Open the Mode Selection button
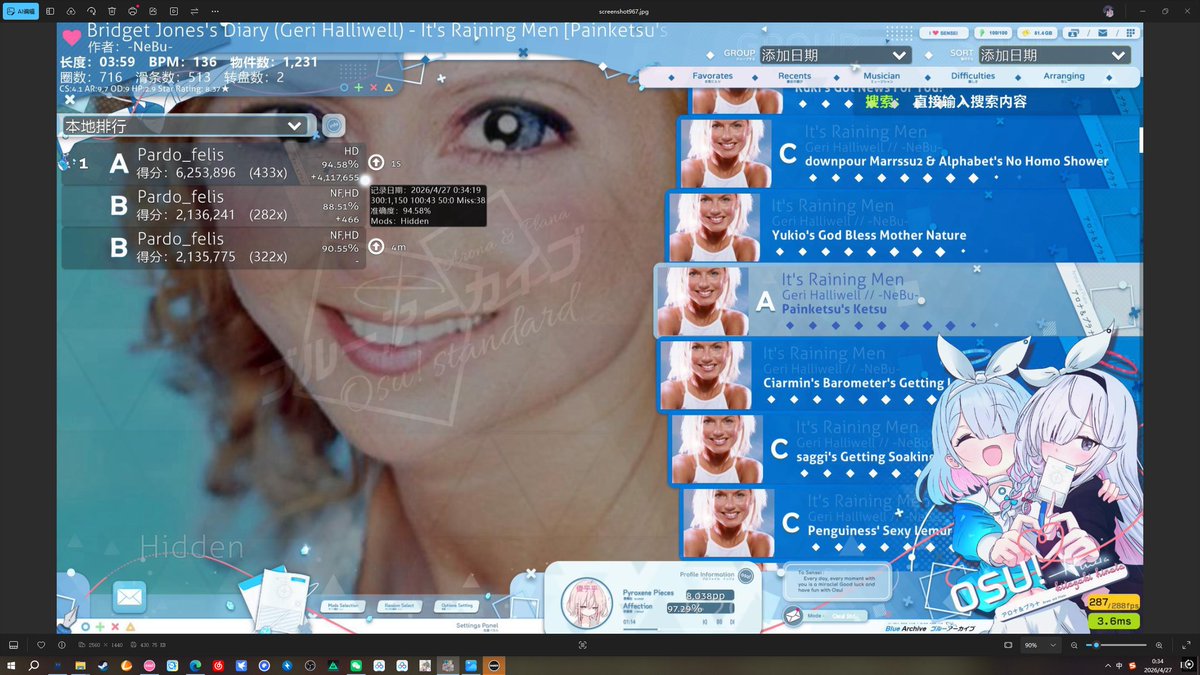 (x=343, y=606)
